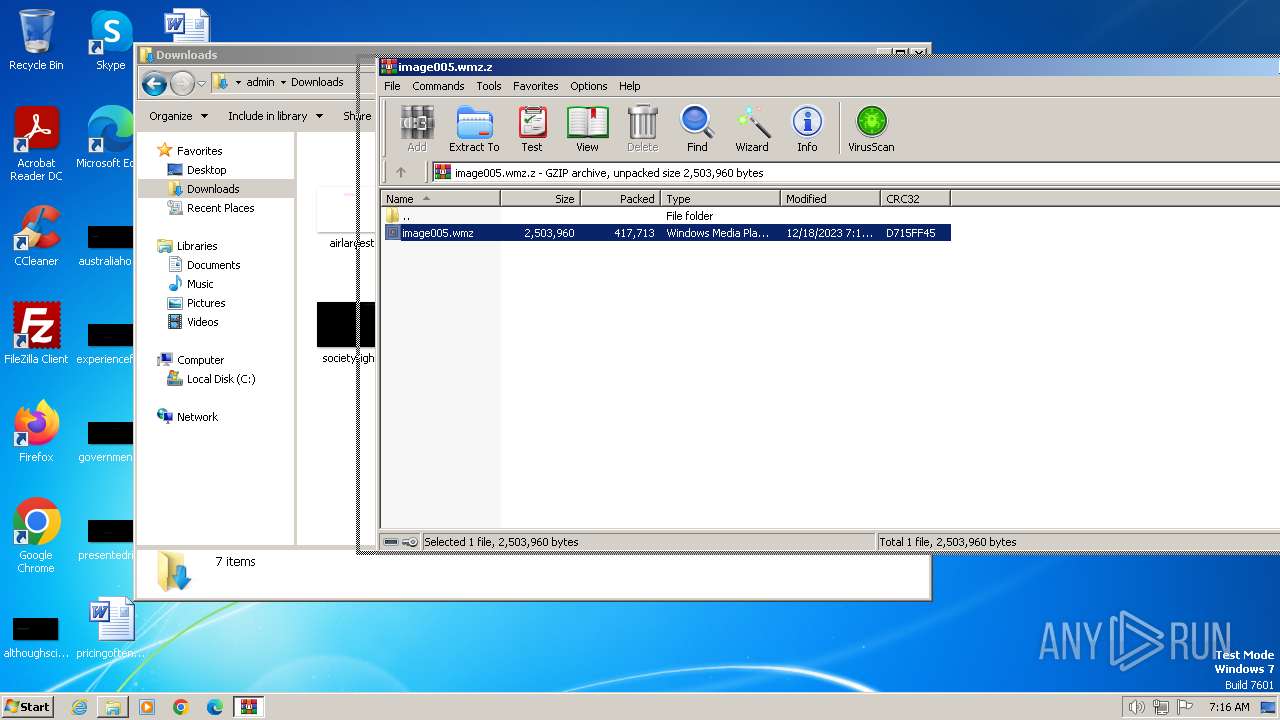Screen dimensions: 1280x720
Task: Click the Extract To toolbar icon
Action: [x=474, y=129]
